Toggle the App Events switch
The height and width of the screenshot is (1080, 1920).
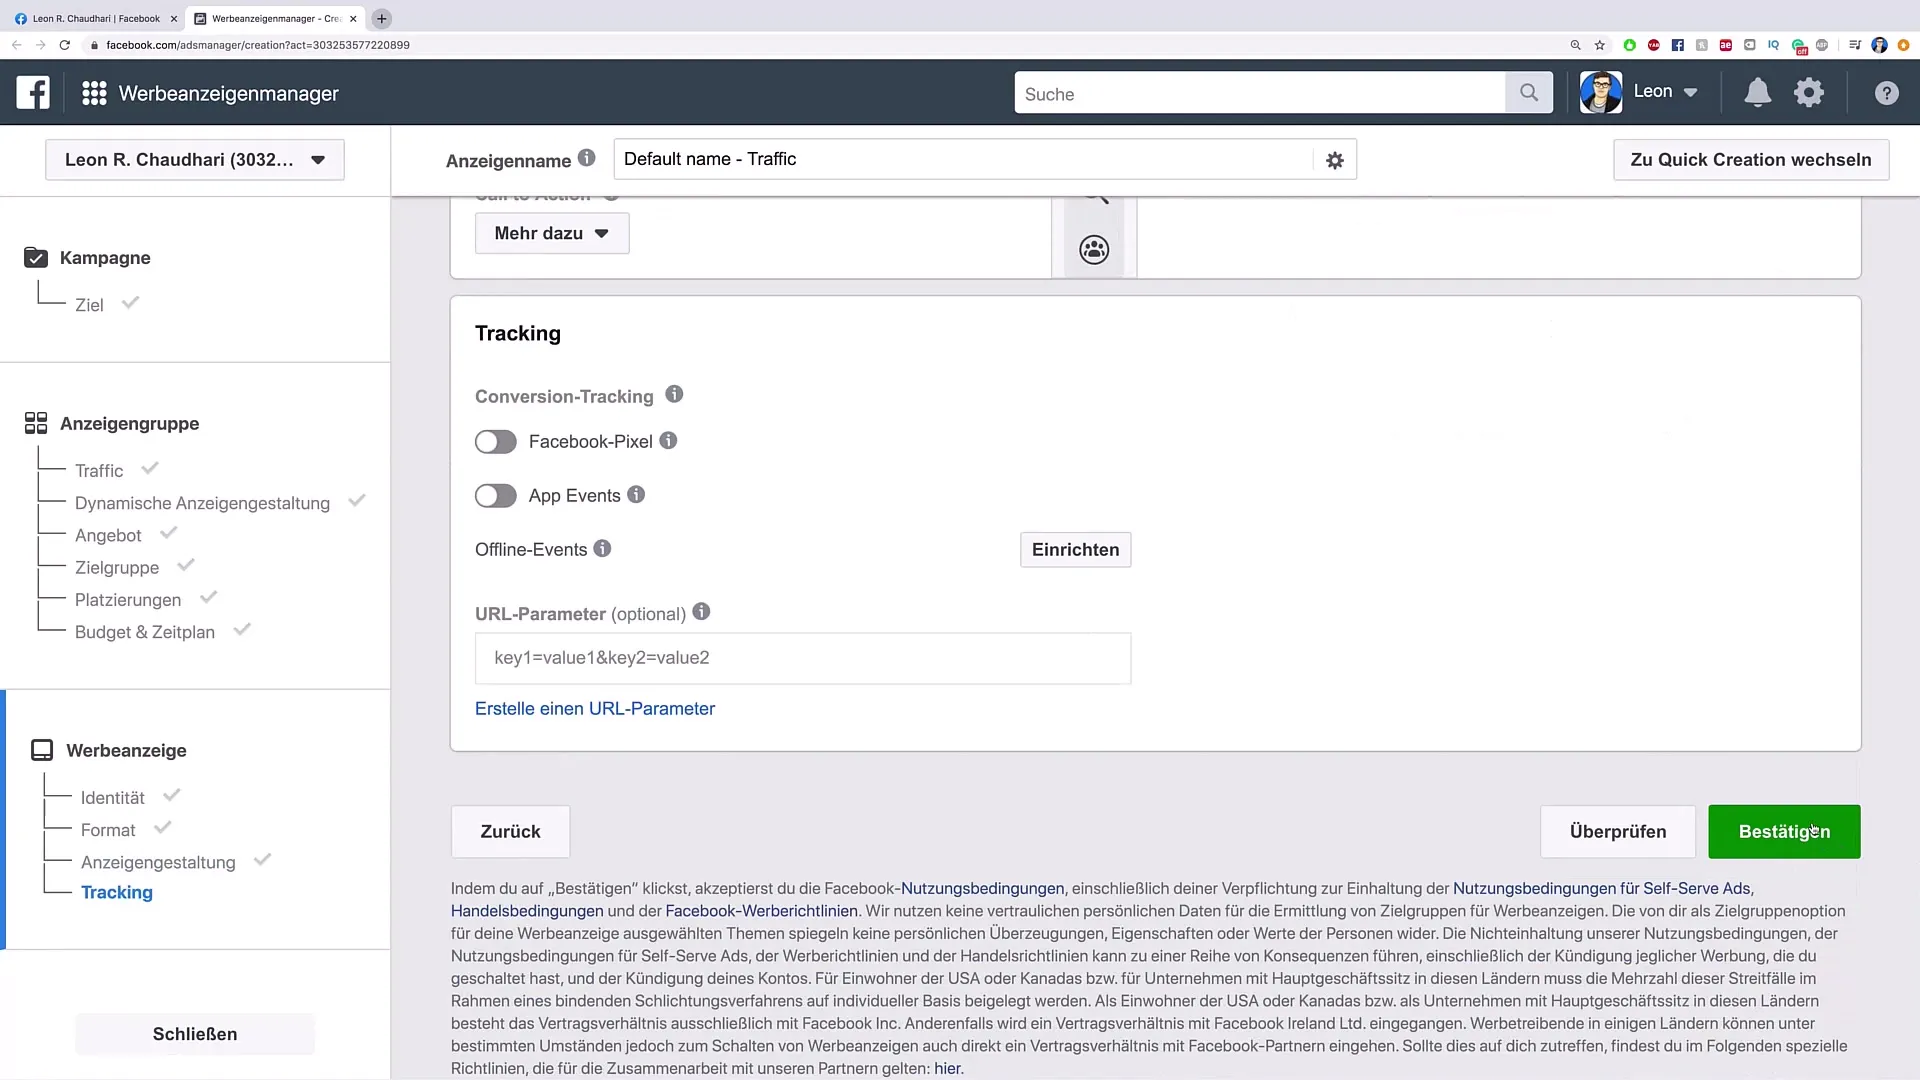pos(496,496)
